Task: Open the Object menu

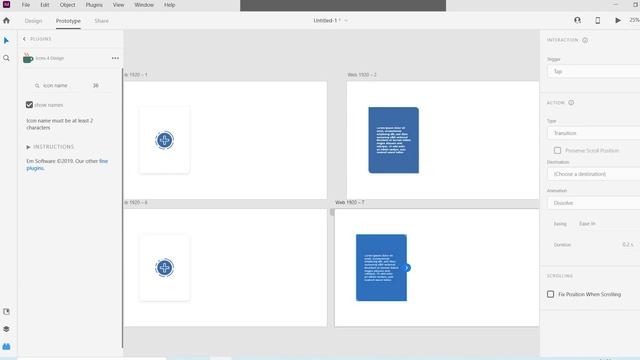Action: click(67, 5)
